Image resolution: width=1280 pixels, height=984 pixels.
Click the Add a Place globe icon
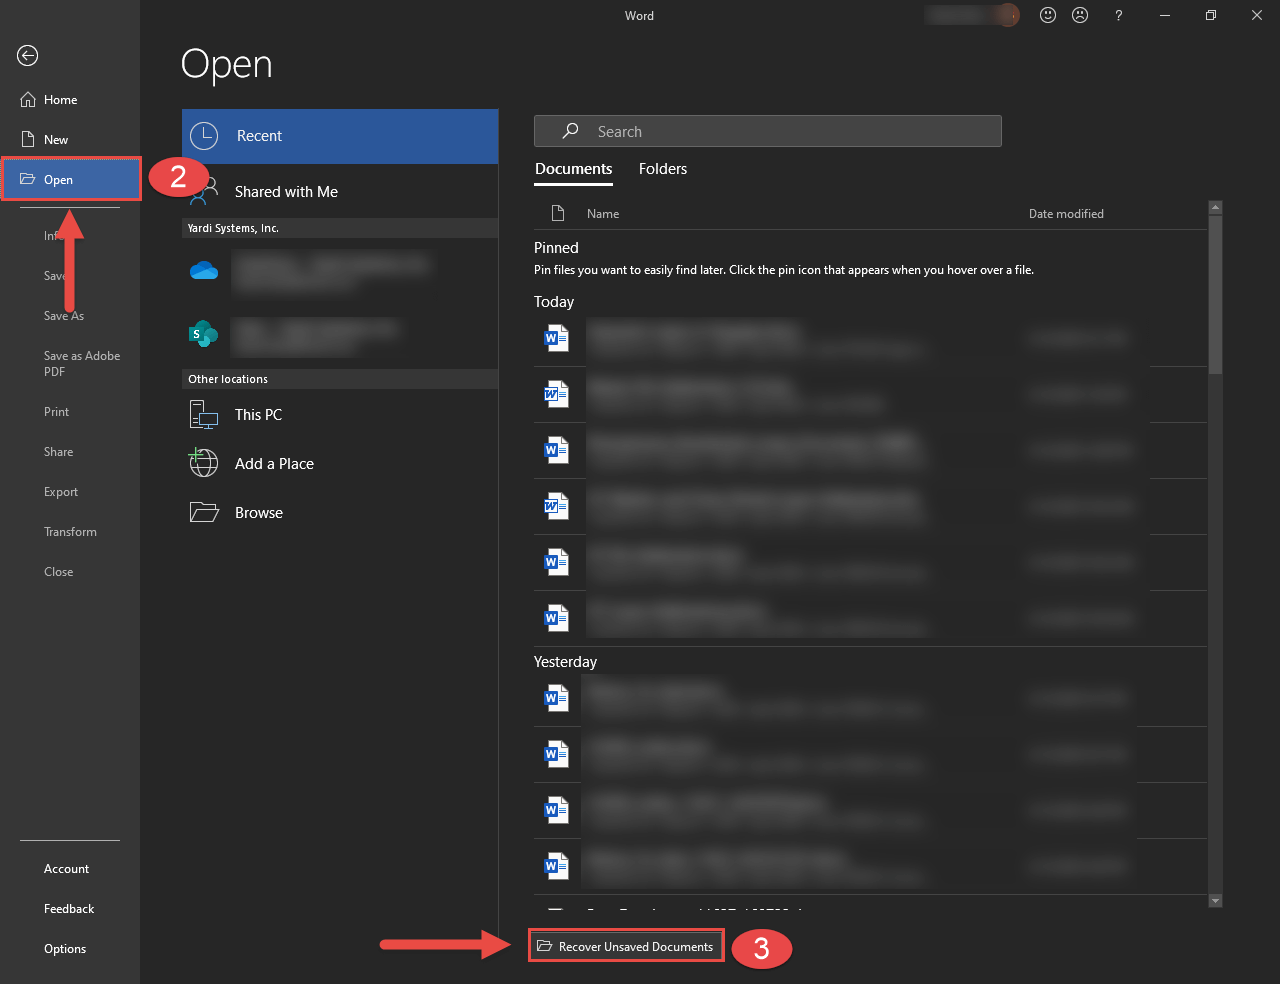pyautogui.click(x=204, y=463)
